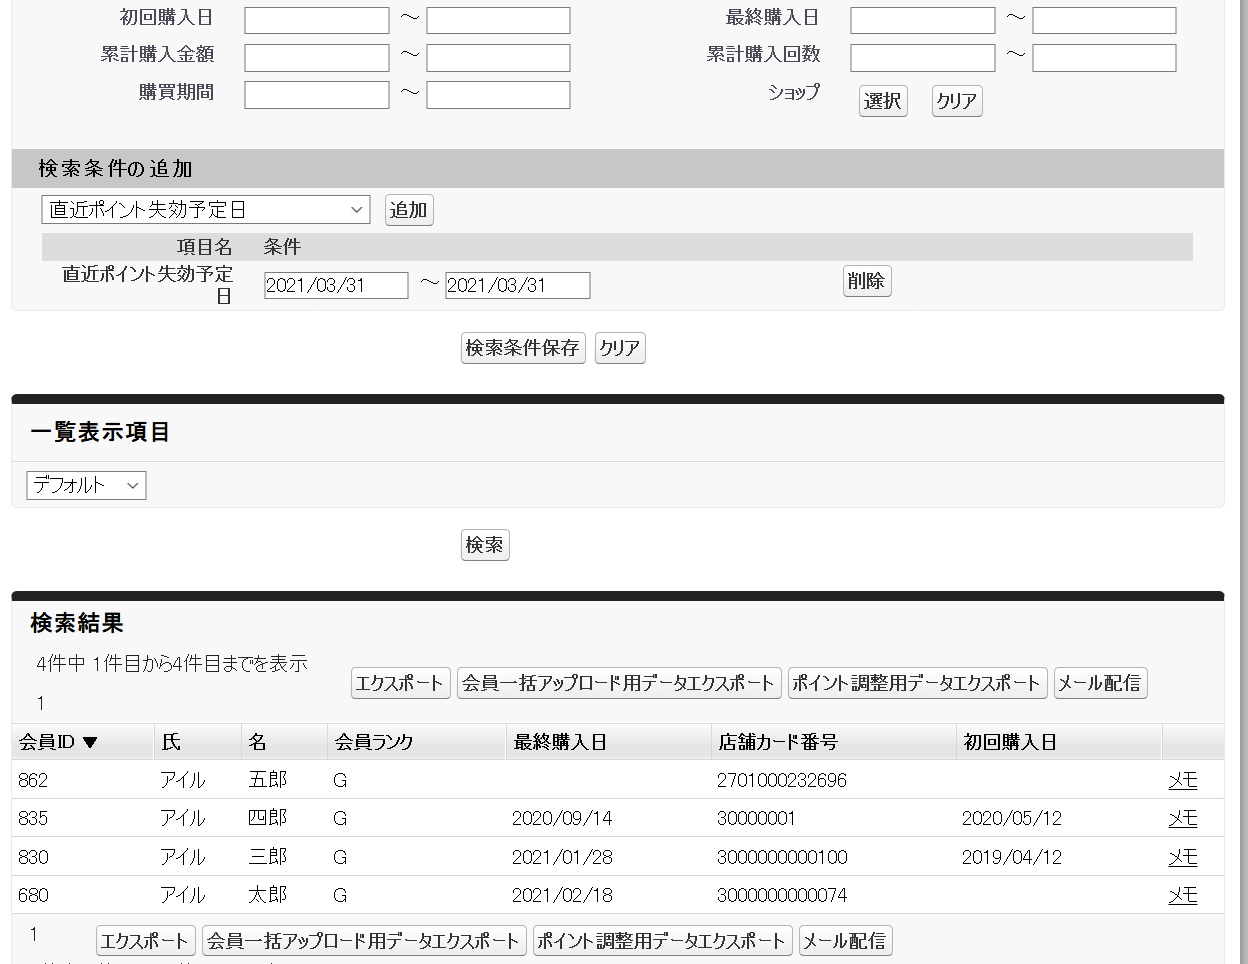The height and width of the screenshot is (964, 1248).
Task: Click the 検索 search button
Action: pos(484,545)
